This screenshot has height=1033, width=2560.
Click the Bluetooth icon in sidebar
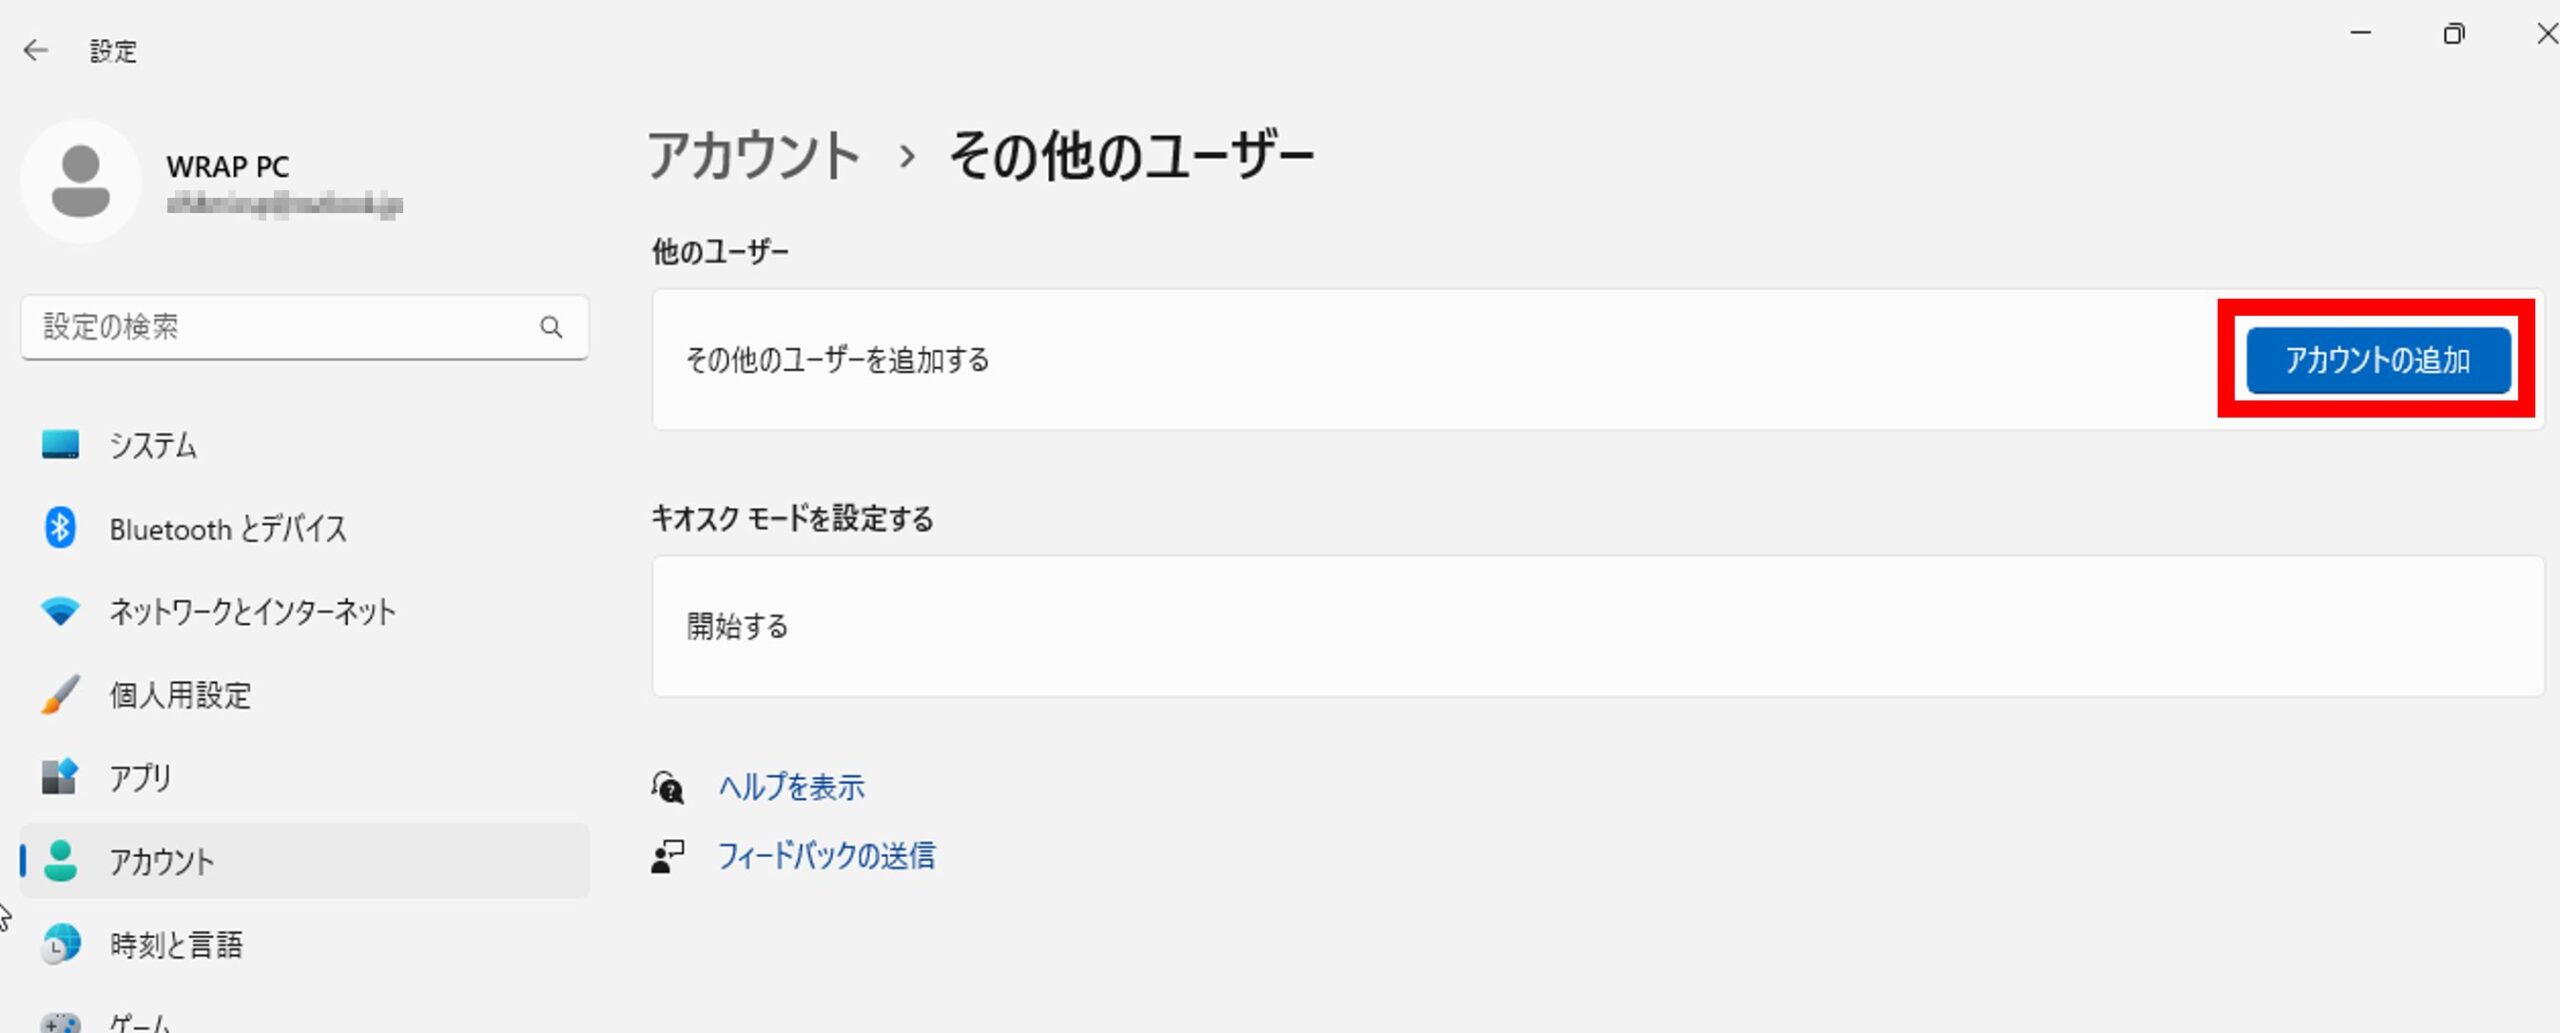pyautogui.click(x=60, y=527)
